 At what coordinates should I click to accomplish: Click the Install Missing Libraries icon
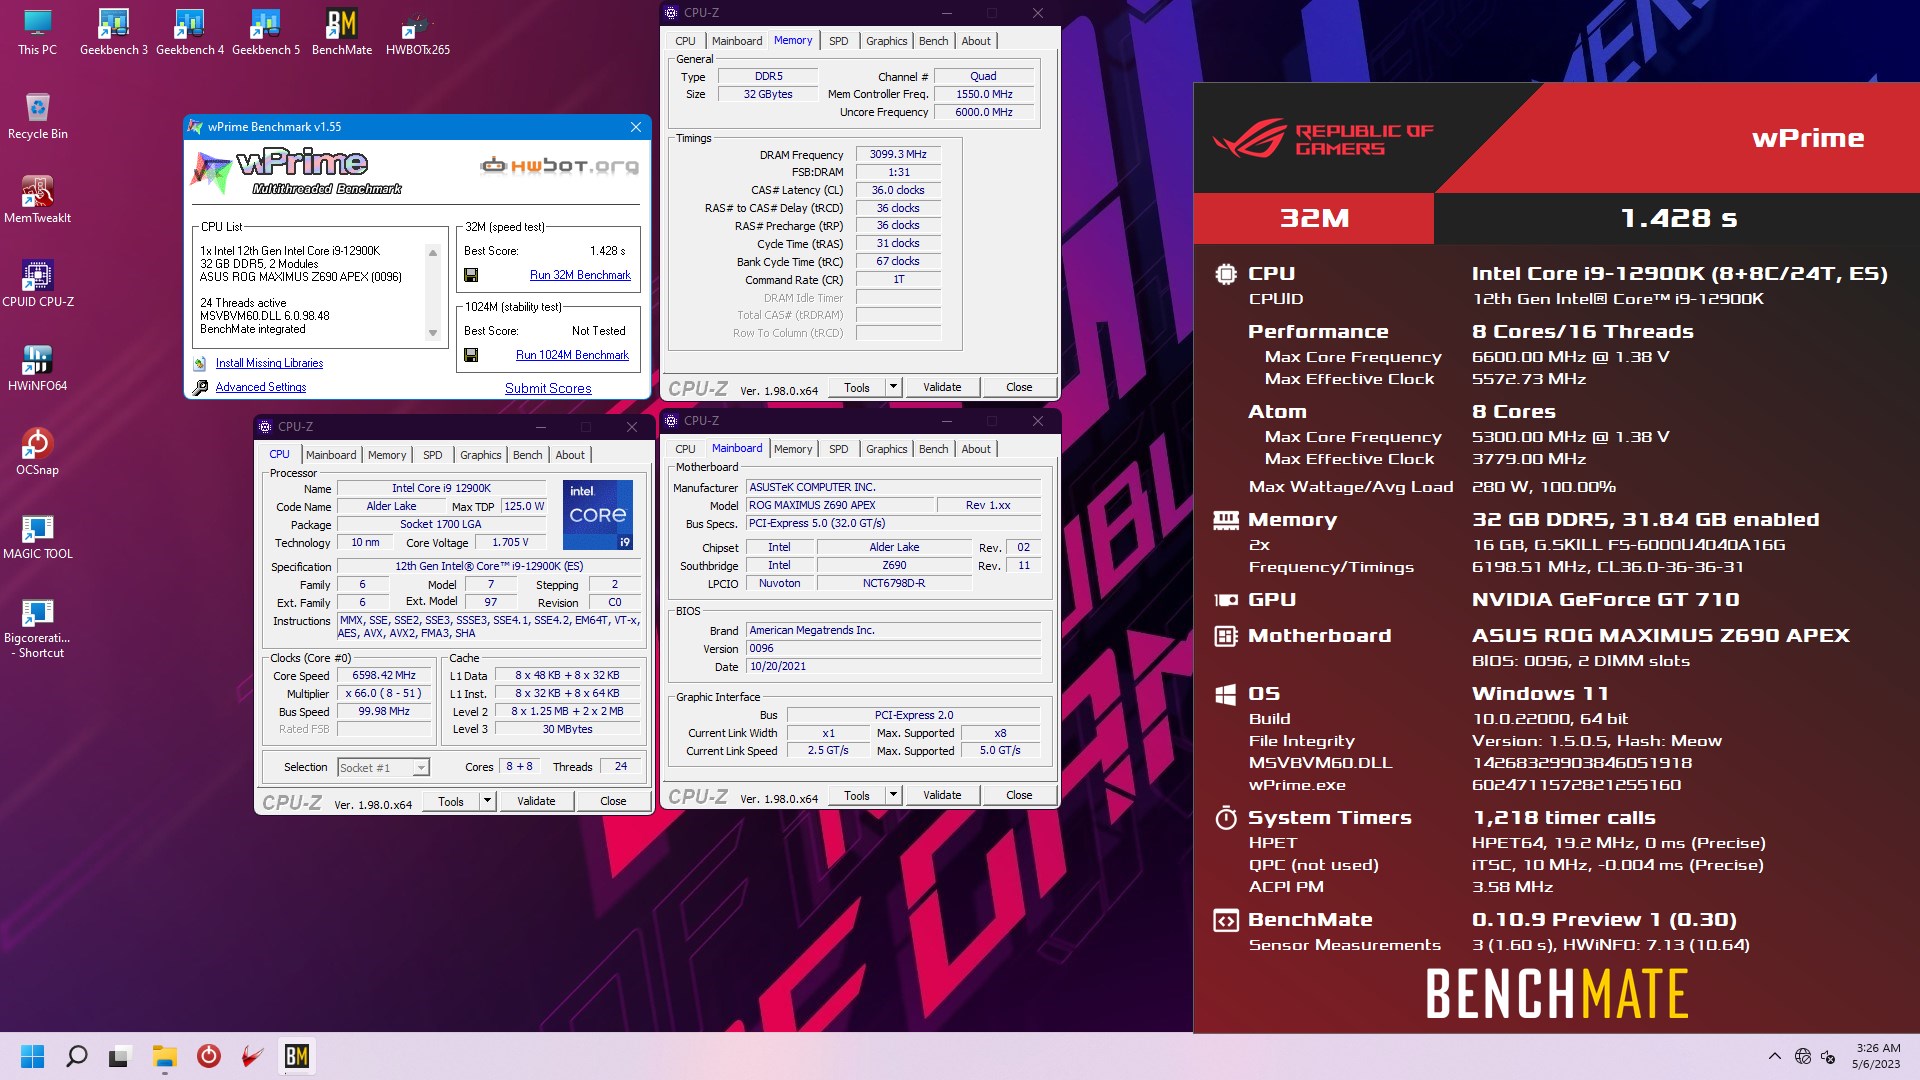pos(200,364)
